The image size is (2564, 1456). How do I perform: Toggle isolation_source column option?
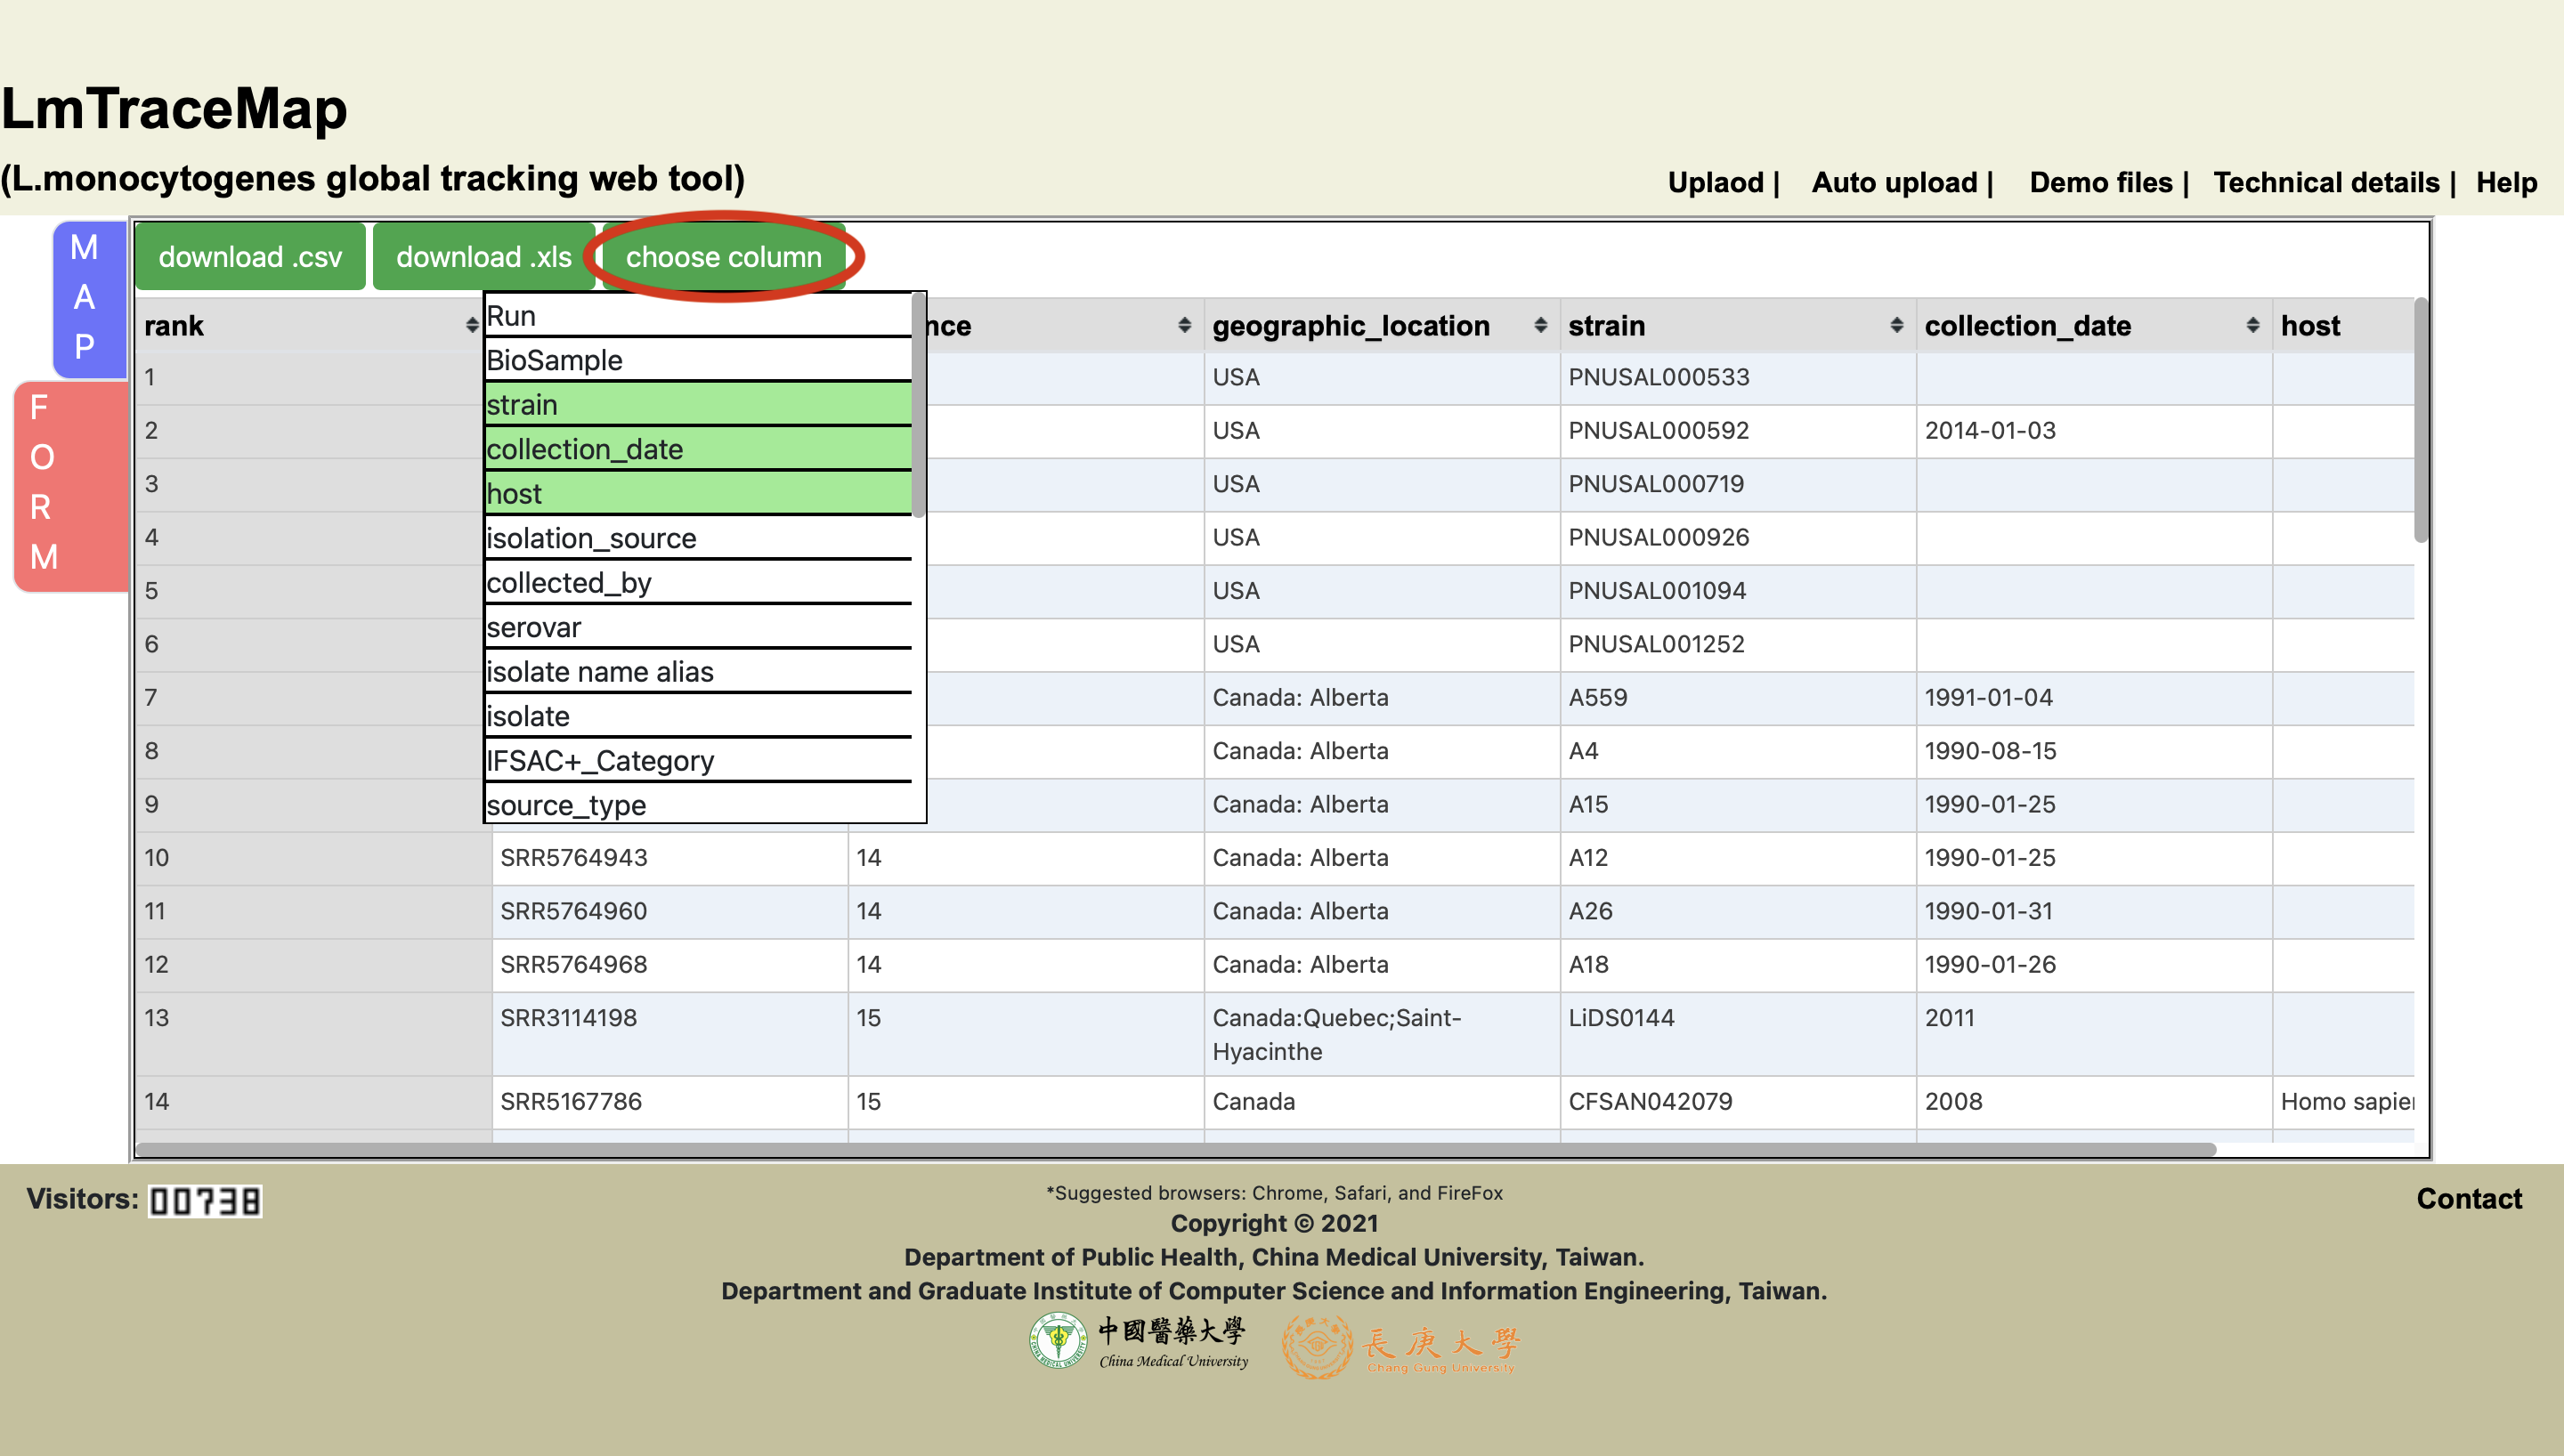point(698,538)
